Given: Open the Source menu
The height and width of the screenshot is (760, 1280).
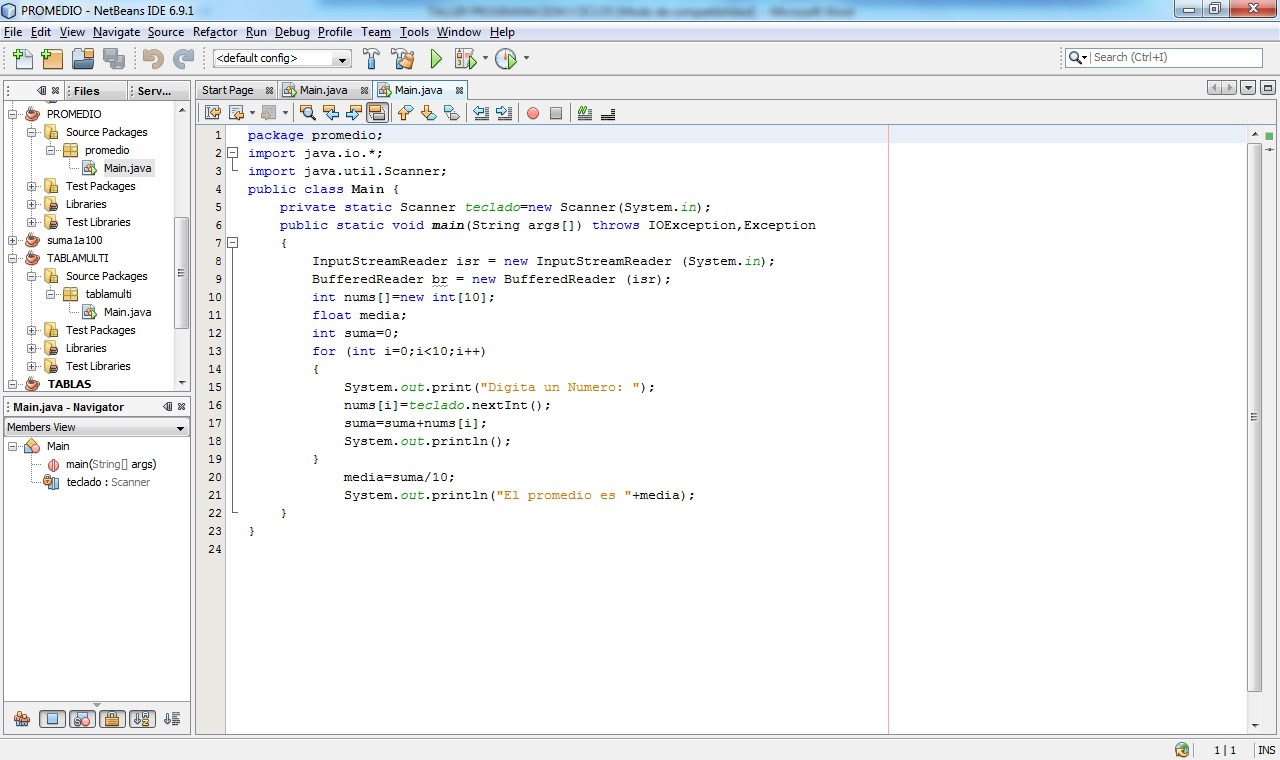Looking at the screenshot, I should (x=166, y=31).
